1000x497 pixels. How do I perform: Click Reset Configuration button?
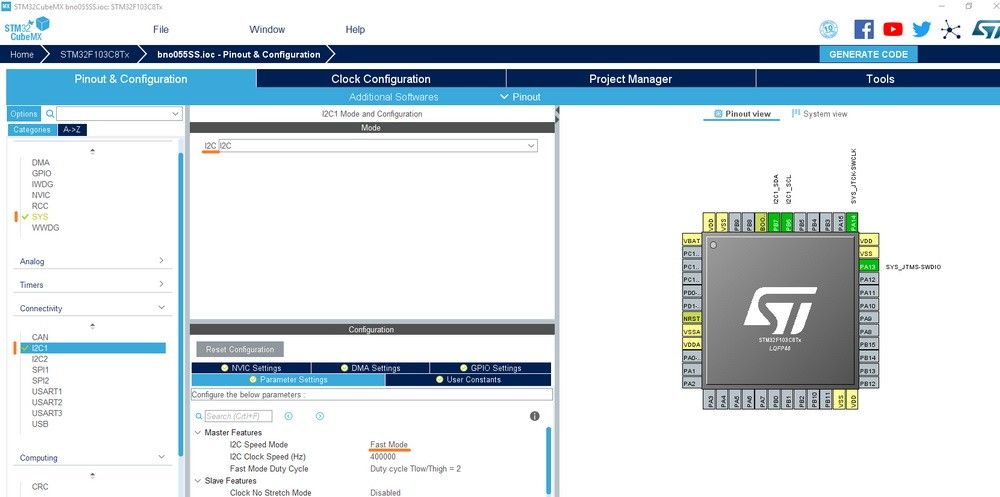click(x=240, y=350)
